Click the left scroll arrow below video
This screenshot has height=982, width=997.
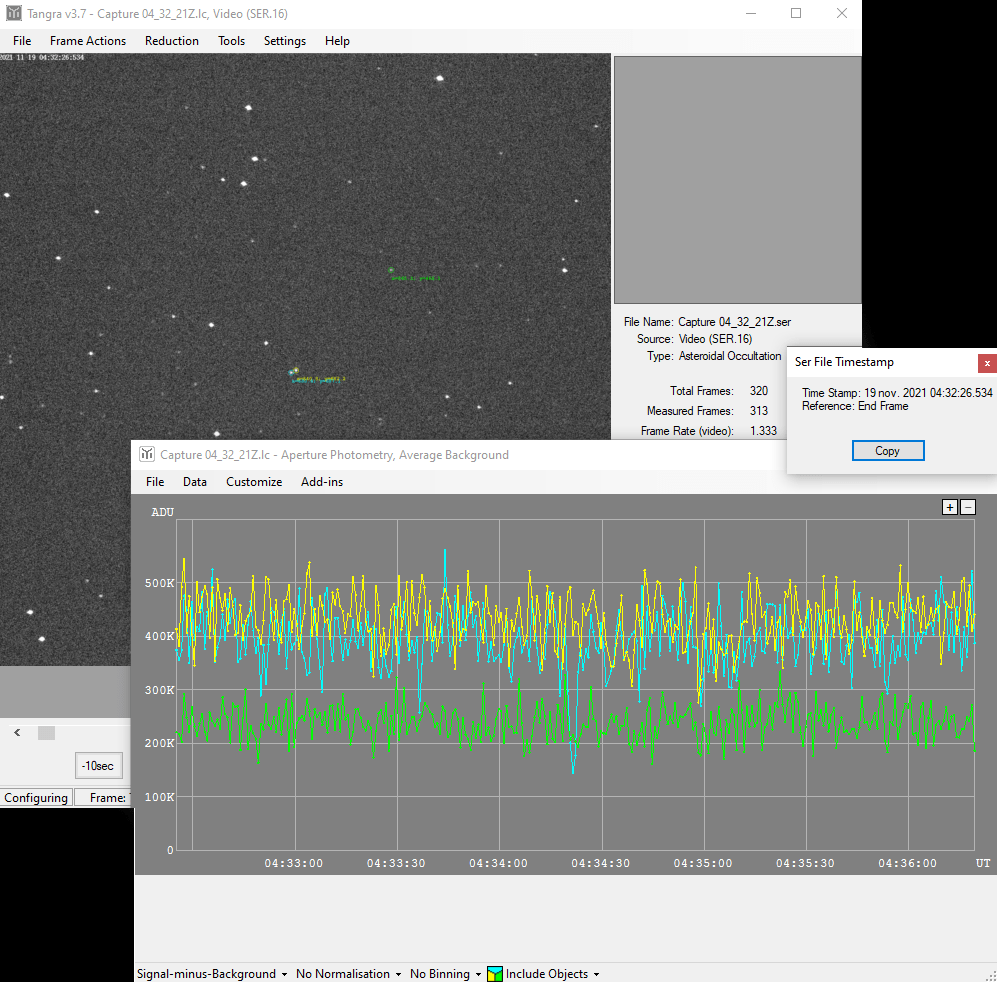(x=17, y=733)
